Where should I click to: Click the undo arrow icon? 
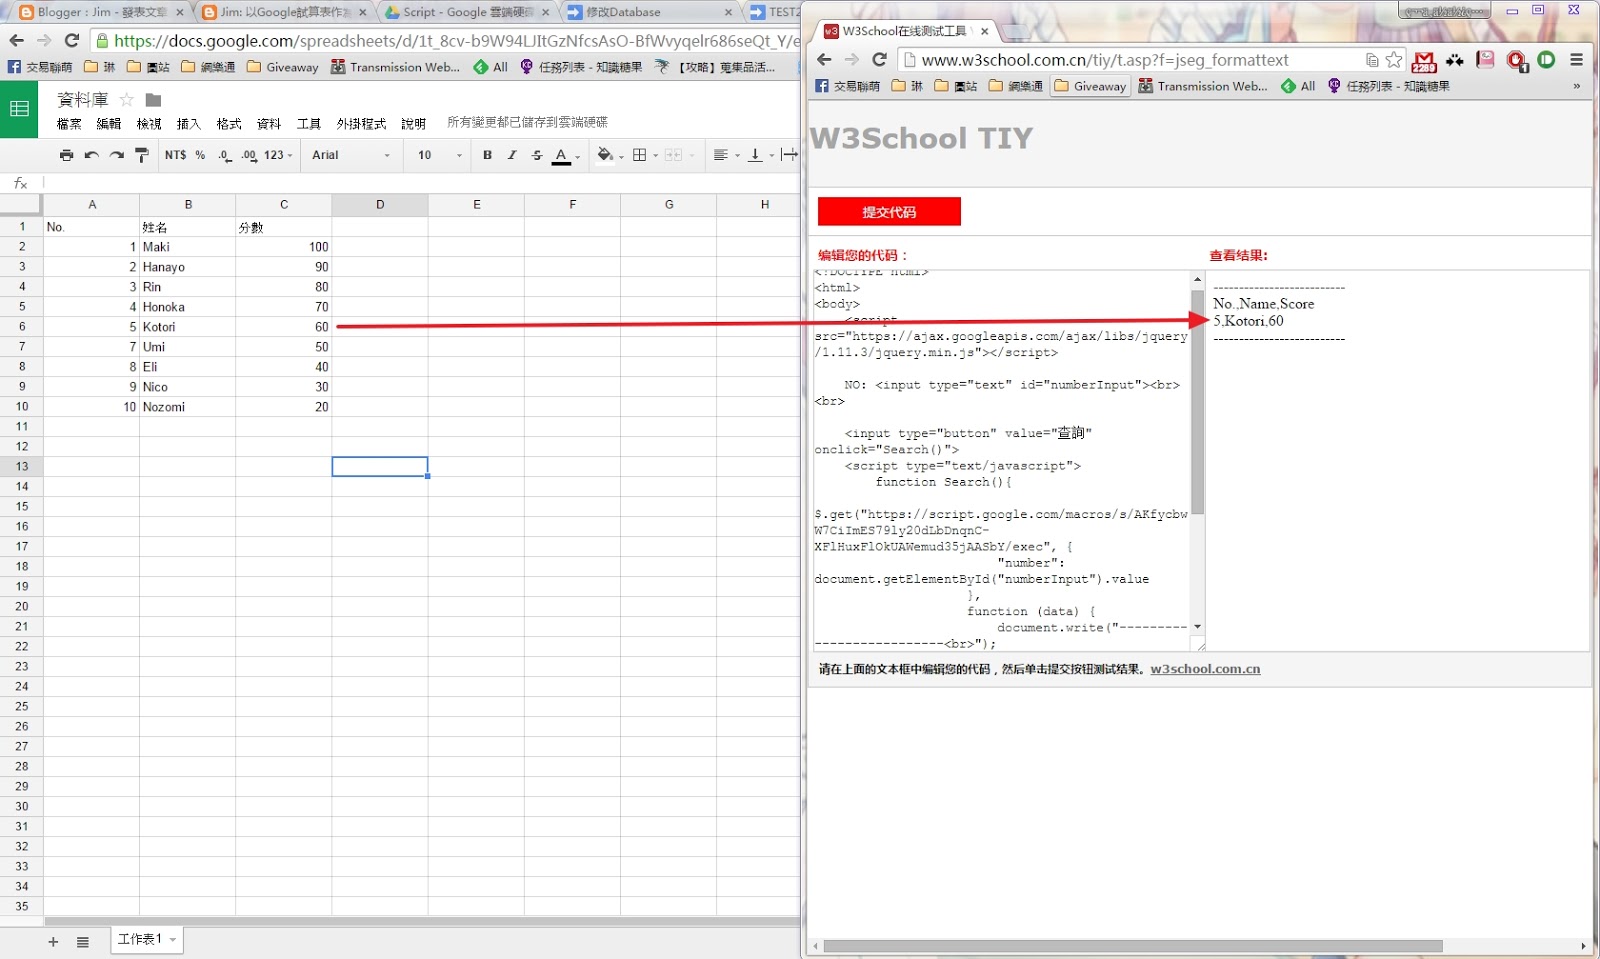(91, 155)
